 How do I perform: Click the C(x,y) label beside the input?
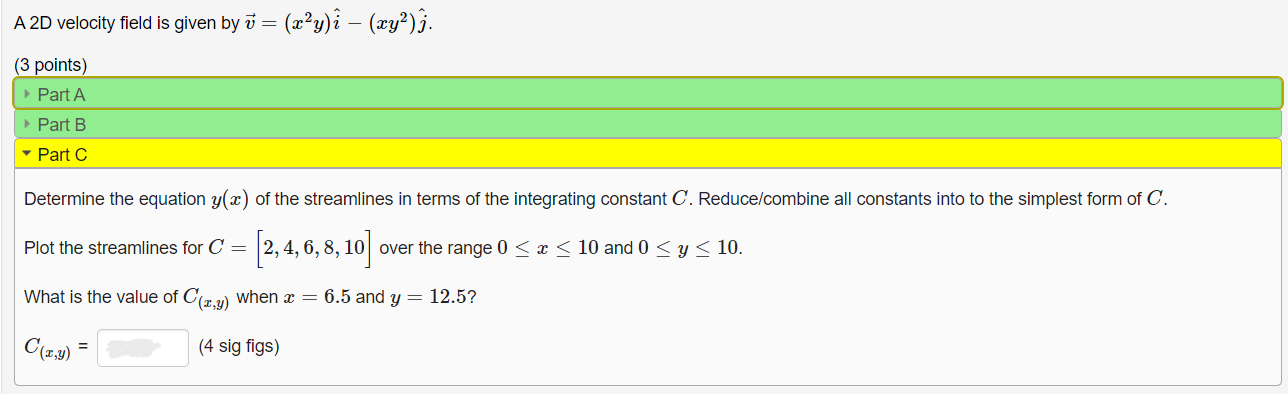[47, 348]
